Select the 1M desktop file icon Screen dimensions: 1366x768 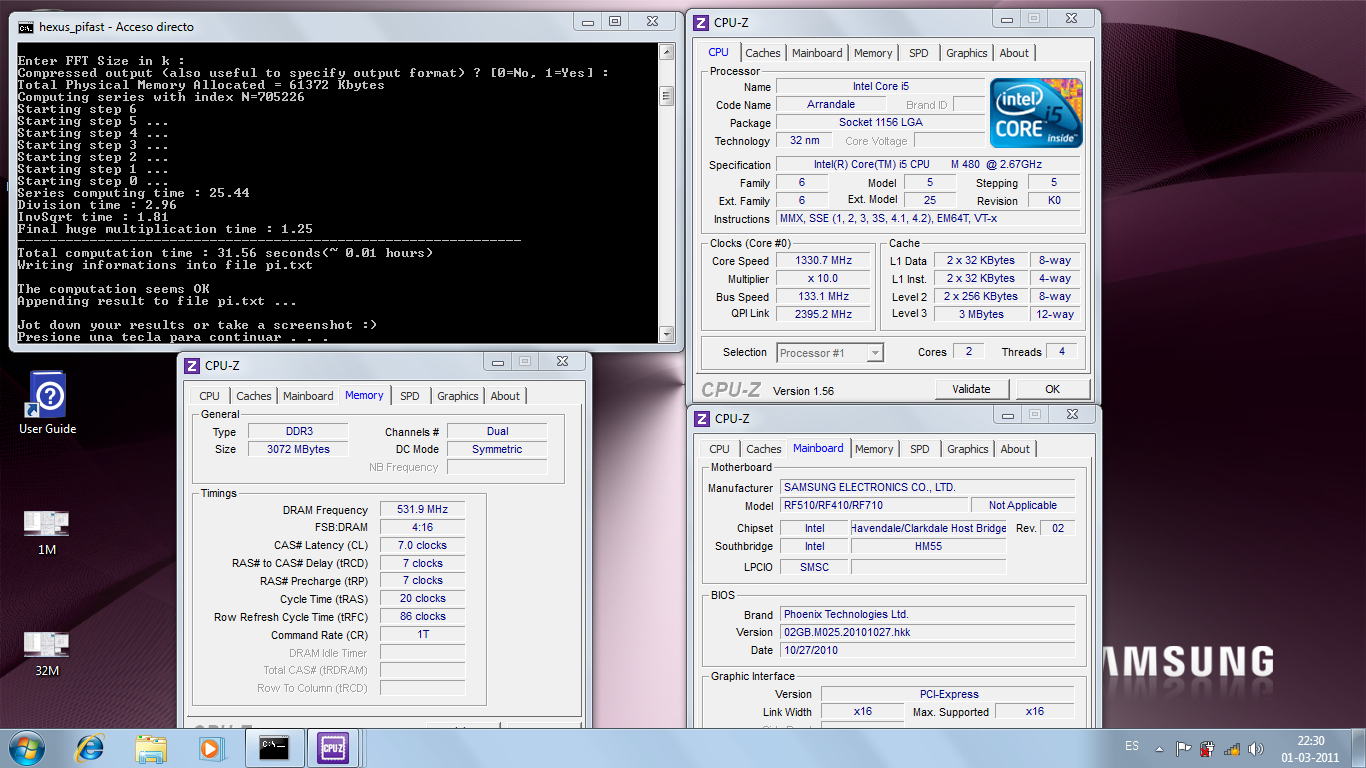click(x=47, y=533)
